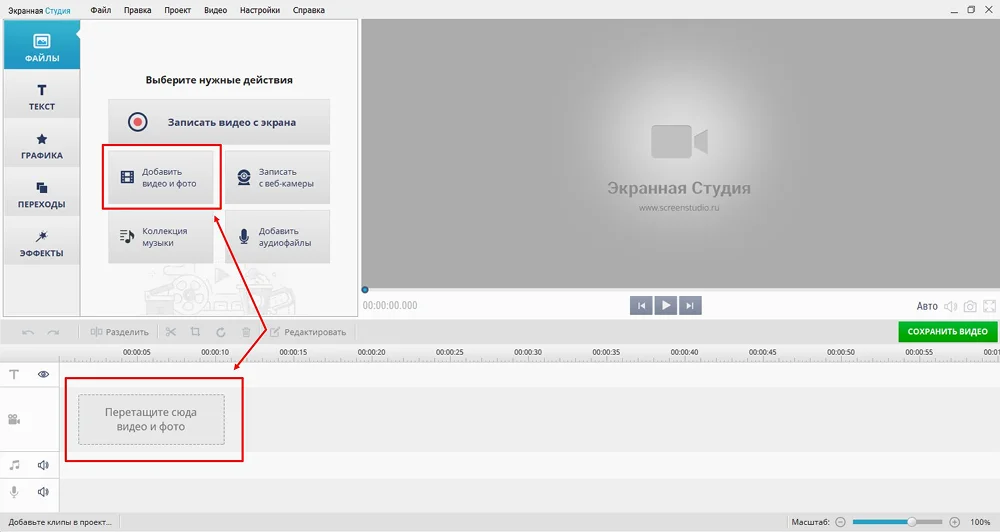Screen dimensions: 1000x532
Task: Open the Авто preview size option
Action: click(x=927, y=306)
